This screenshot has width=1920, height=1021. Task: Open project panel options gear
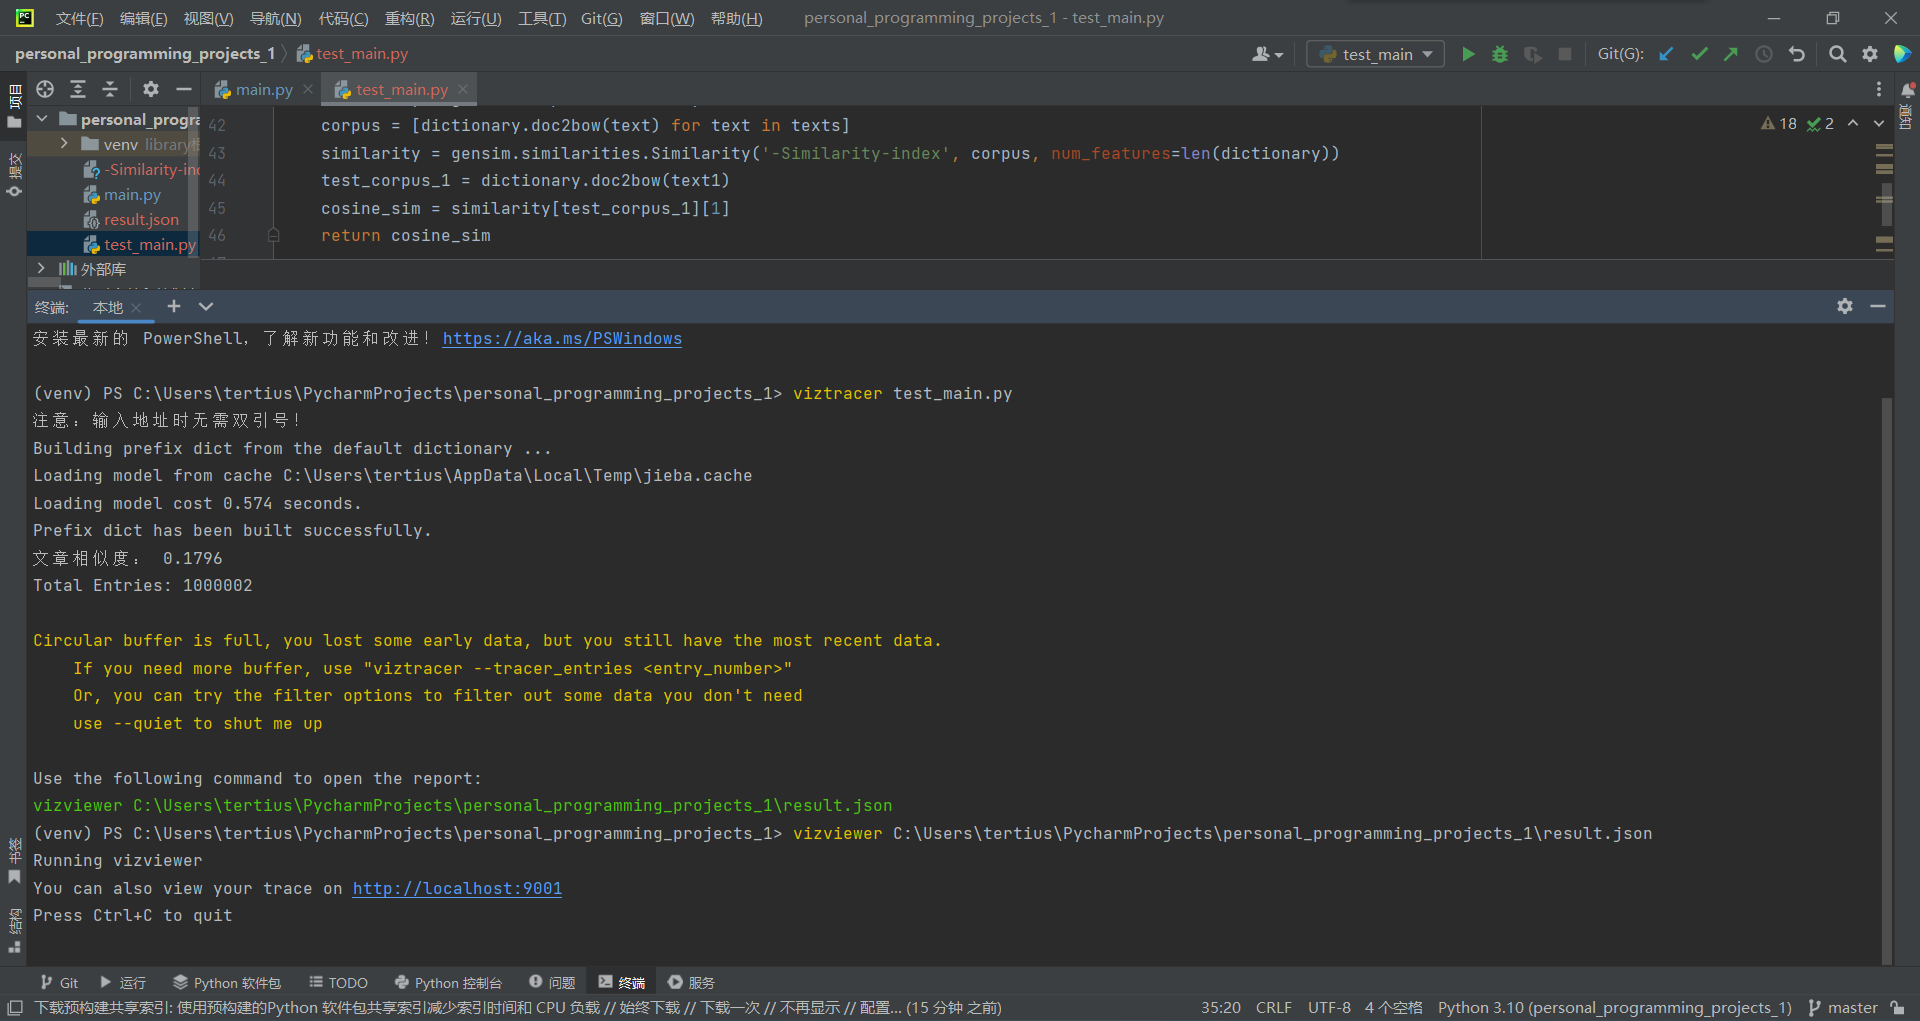tap(151, 89)
